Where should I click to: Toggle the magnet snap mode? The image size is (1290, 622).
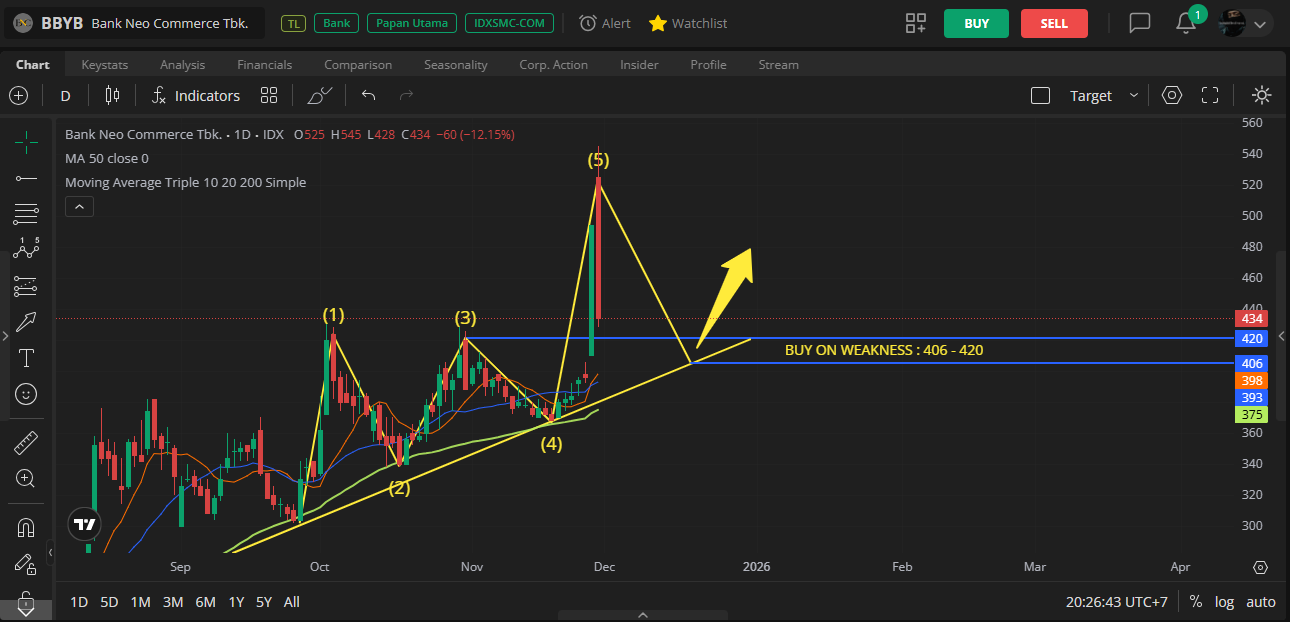point(26,527)
